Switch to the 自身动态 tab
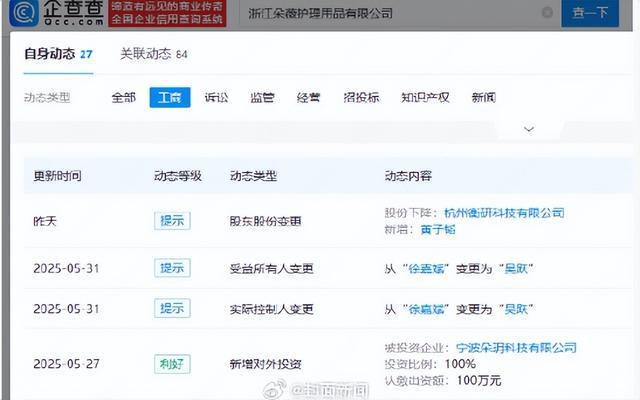 pos(58,54)
